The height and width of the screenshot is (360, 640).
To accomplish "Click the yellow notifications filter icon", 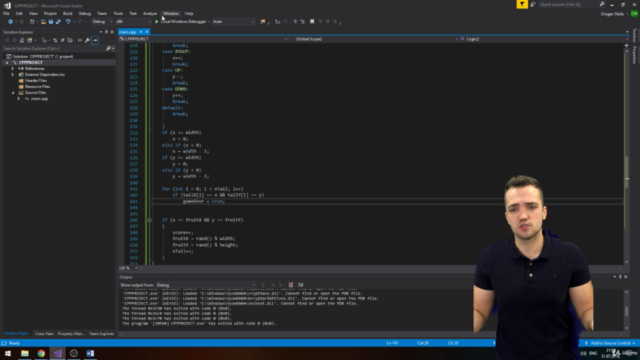I will point(522,4).
